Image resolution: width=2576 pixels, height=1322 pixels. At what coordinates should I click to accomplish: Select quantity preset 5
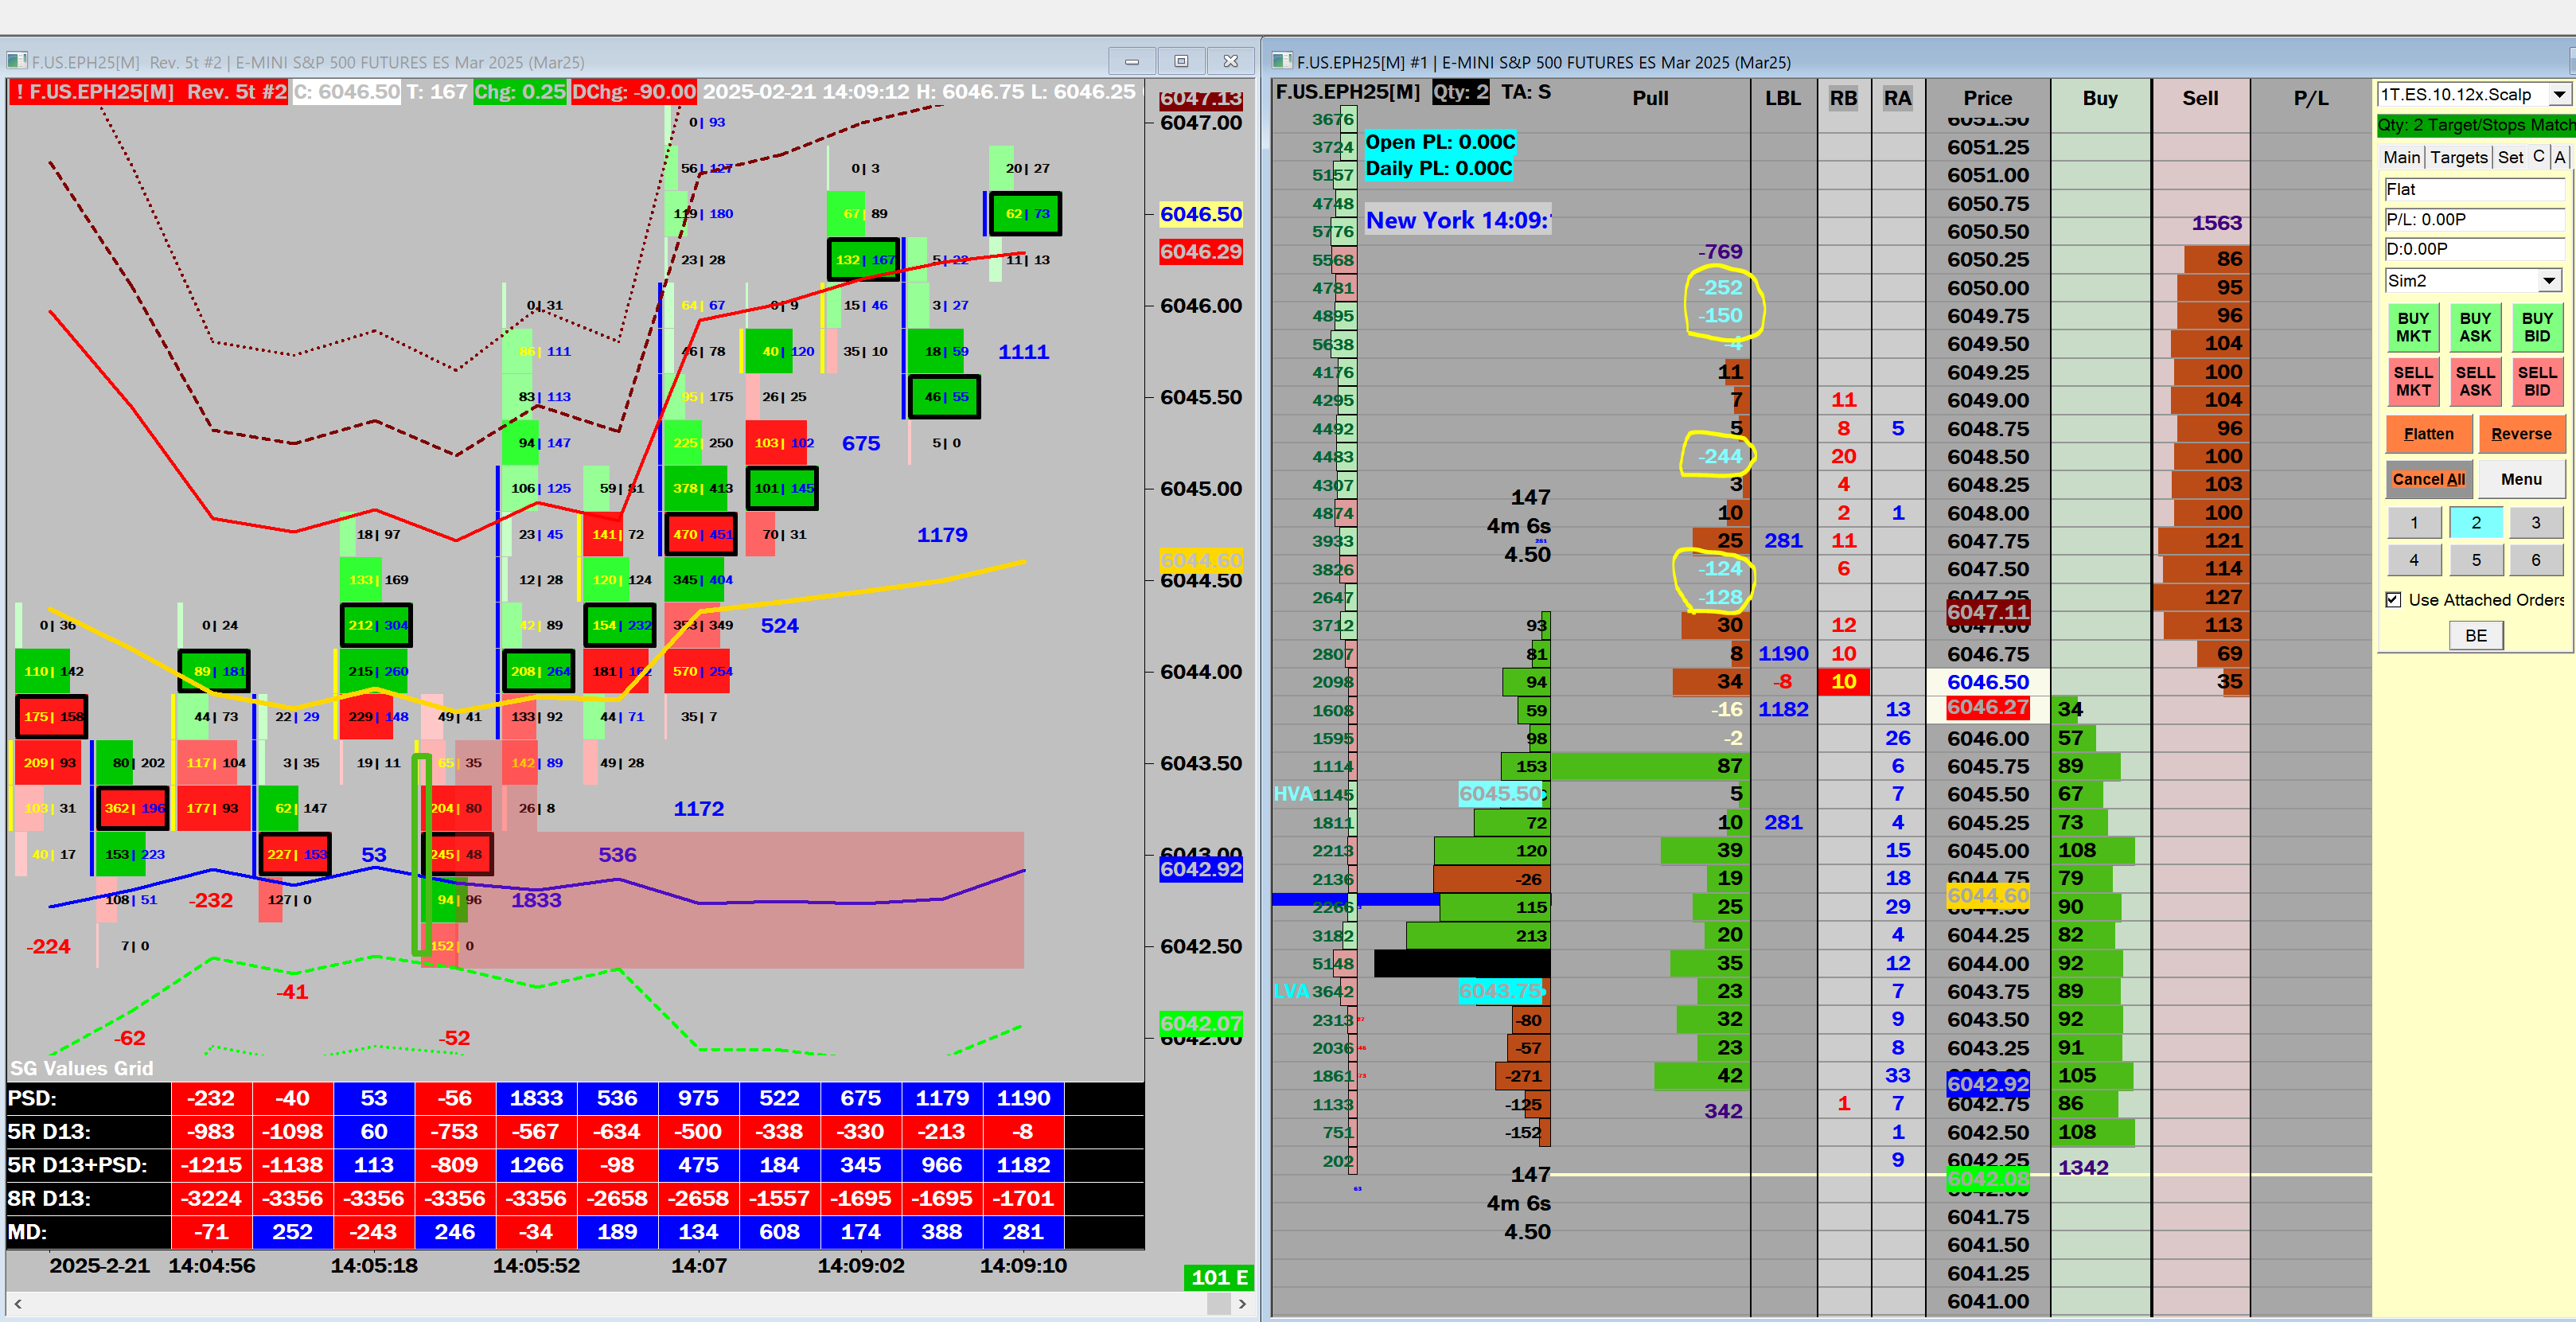[2476, 560]
